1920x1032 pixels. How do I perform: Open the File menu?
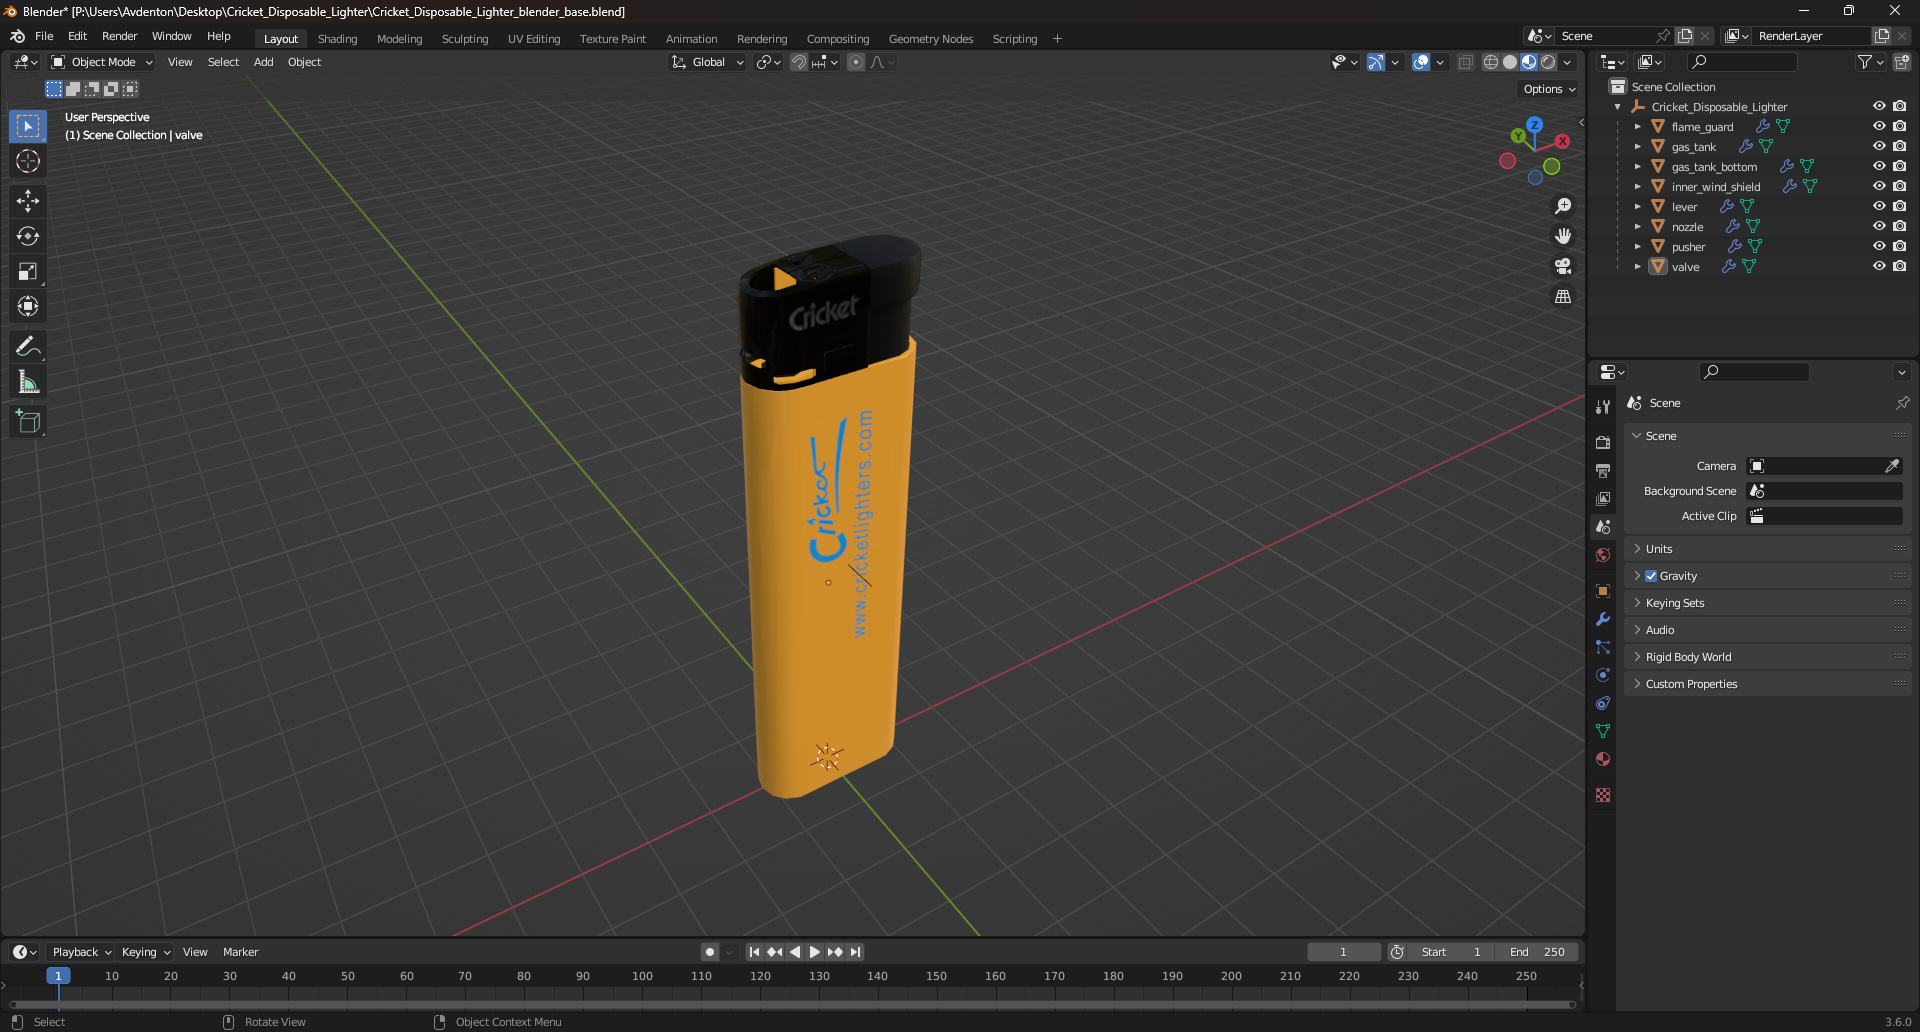point(44,36)
